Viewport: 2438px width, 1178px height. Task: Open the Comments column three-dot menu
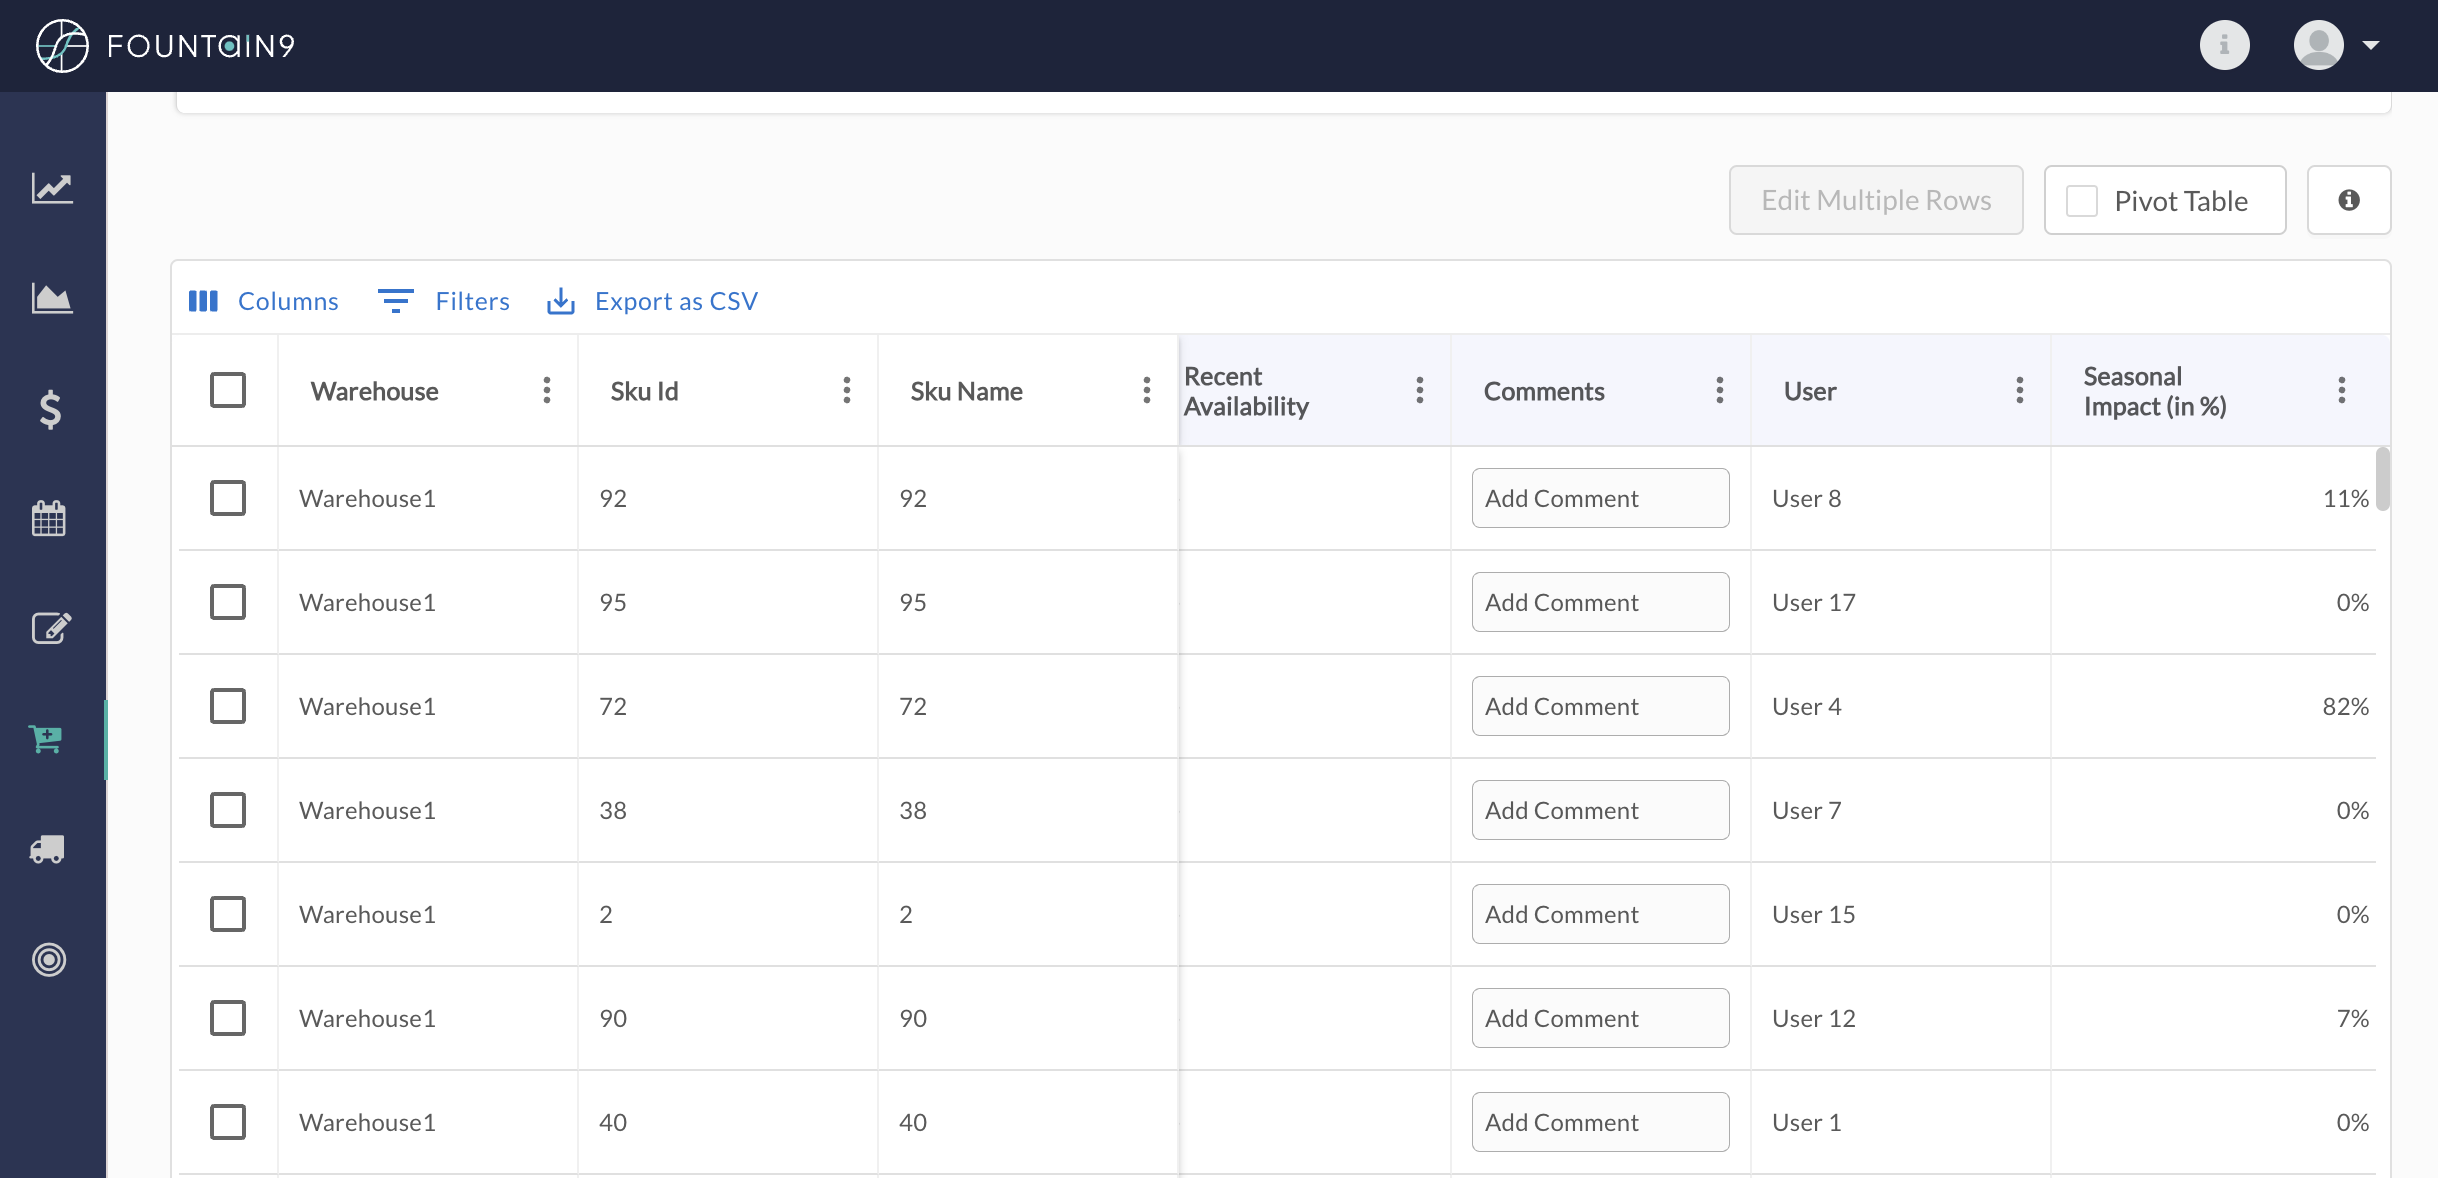(1719, 390)
